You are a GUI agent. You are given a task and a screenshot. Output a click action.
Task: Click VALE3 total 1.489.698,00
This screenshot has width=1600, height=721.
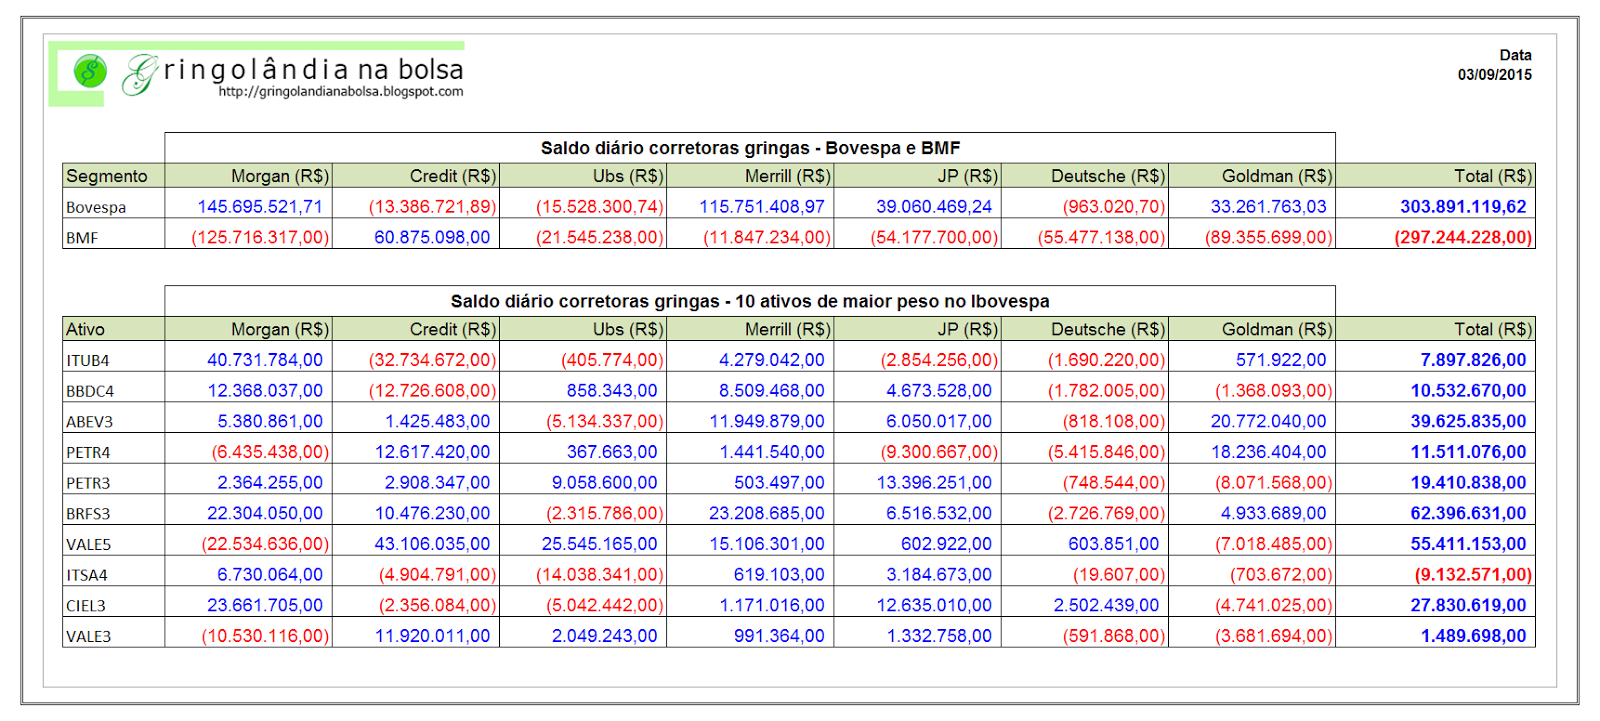(x=1473, y=636)
